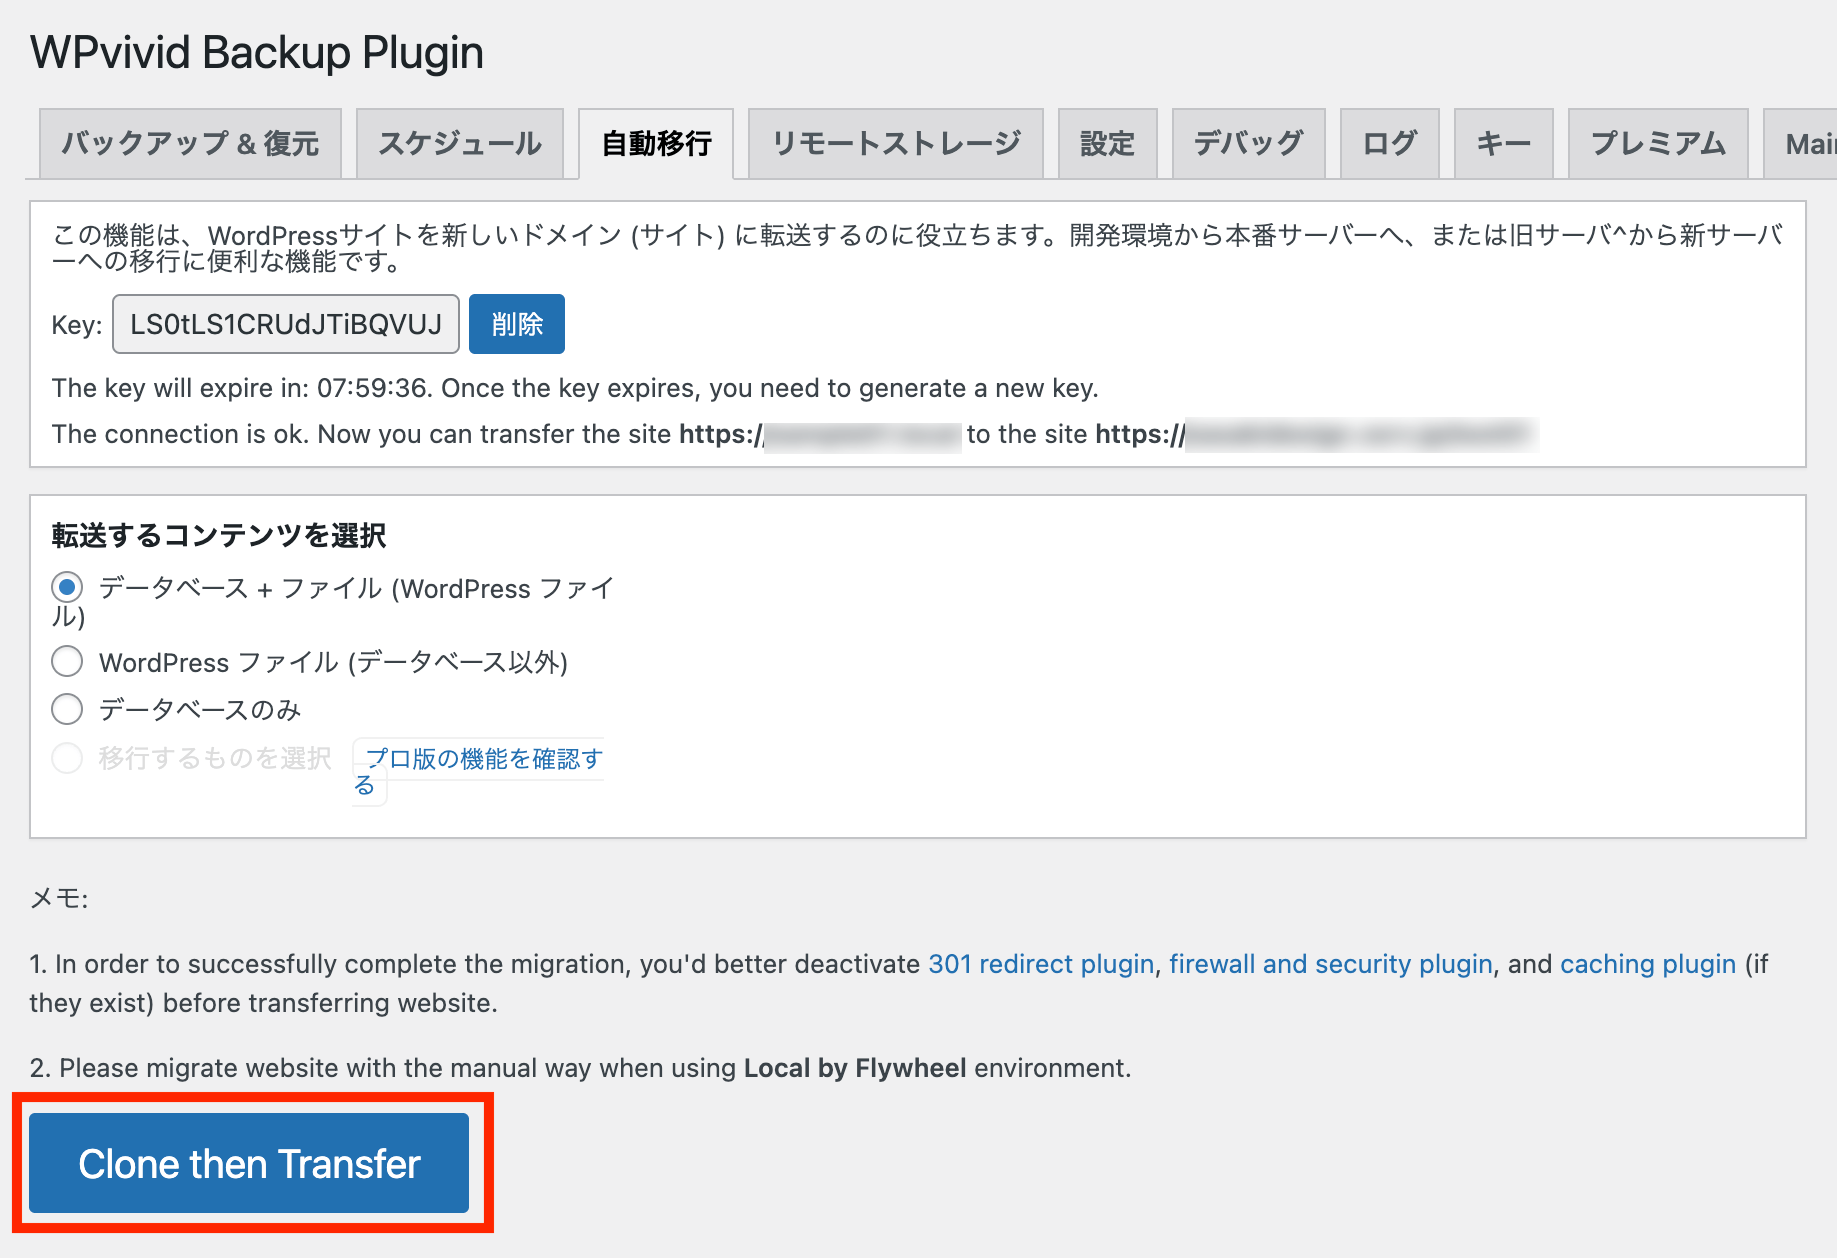The image size is (1837, 1258).
Task: Click the Clone then Transfer button
Action: [249, 1163]
